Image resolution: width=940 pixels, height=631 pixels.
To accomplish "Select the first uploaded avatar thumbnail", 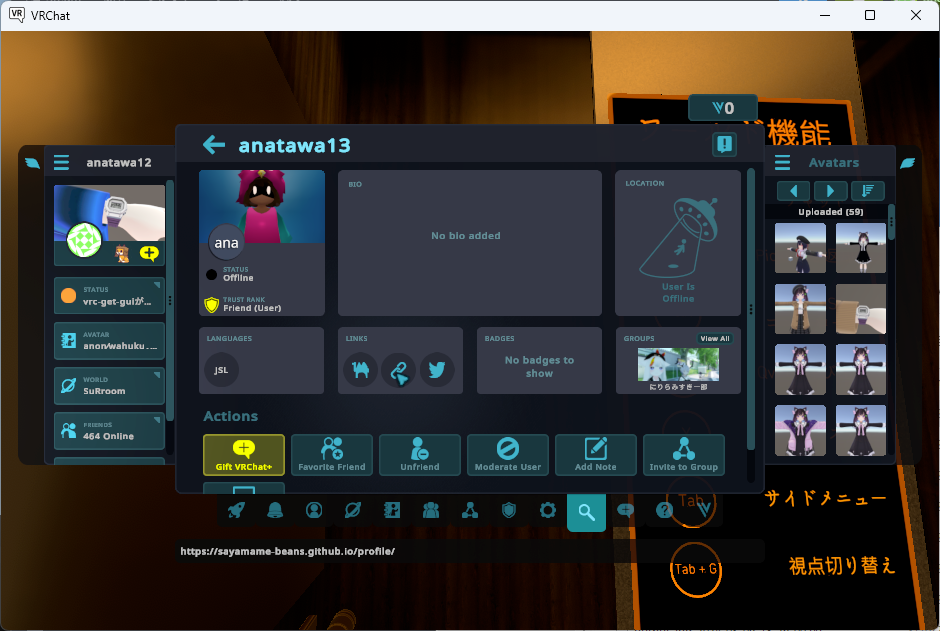I will click(x=800, y=248).
